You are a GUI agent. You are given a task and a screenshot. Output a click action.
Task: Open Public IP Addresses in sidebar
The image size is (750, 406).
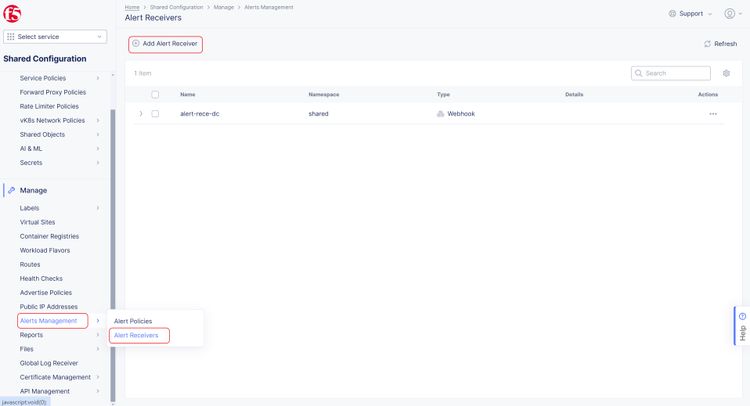(48, 307)
